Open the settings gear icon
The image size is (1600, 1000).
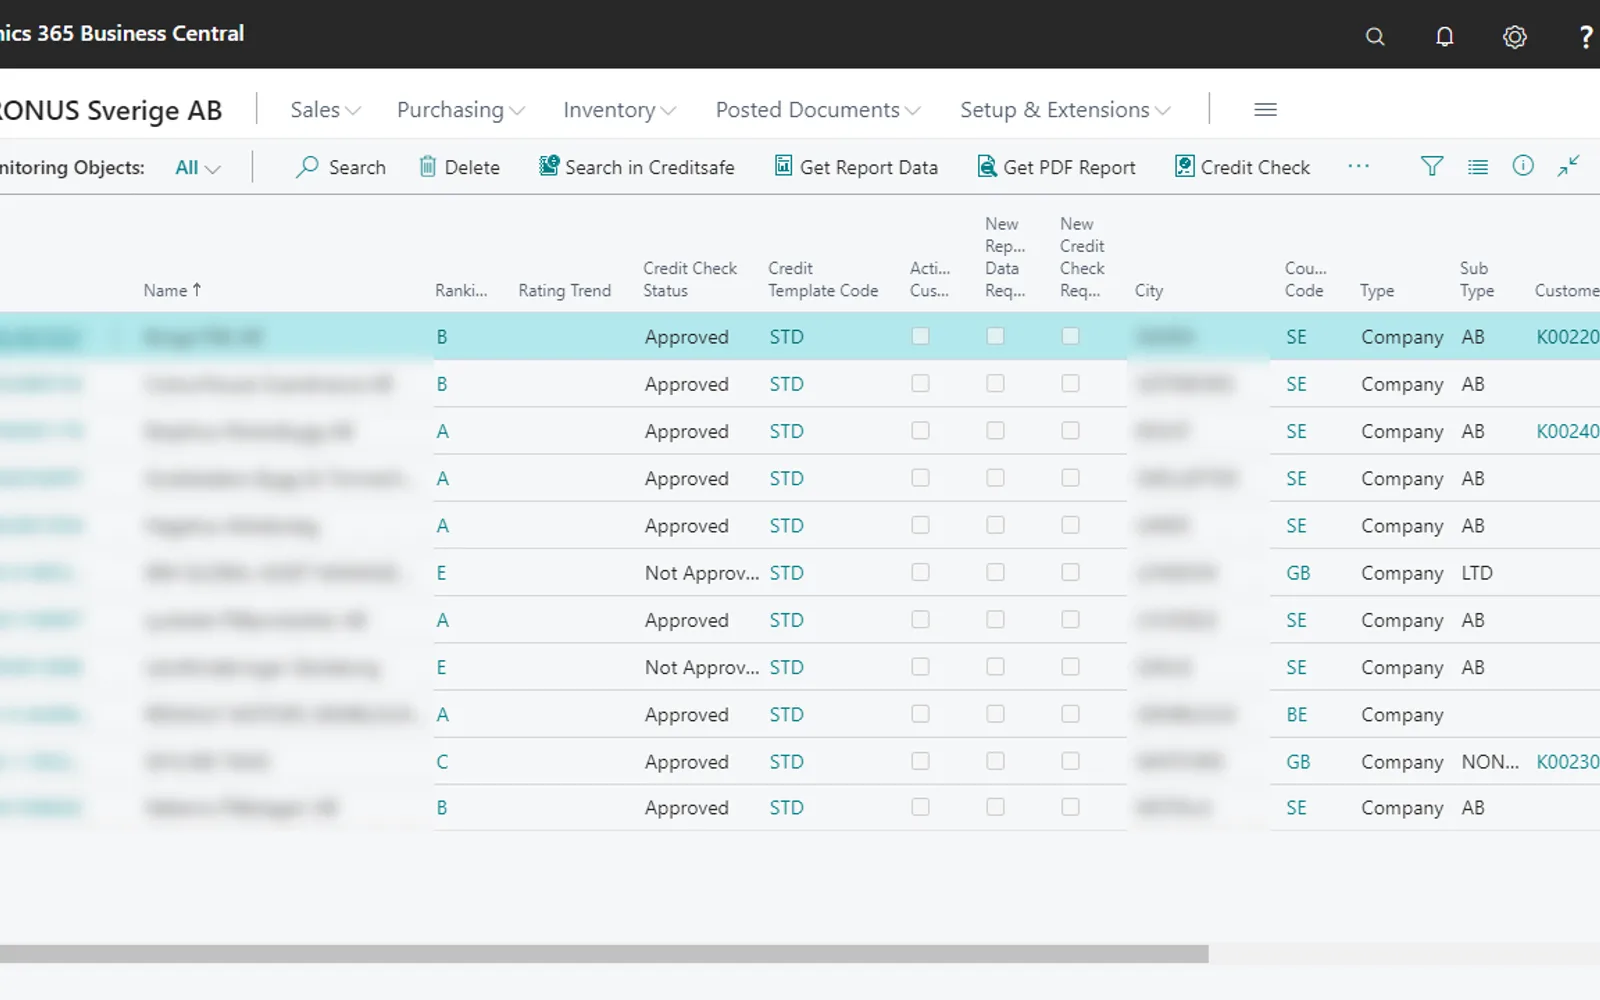click(1515, 37)
